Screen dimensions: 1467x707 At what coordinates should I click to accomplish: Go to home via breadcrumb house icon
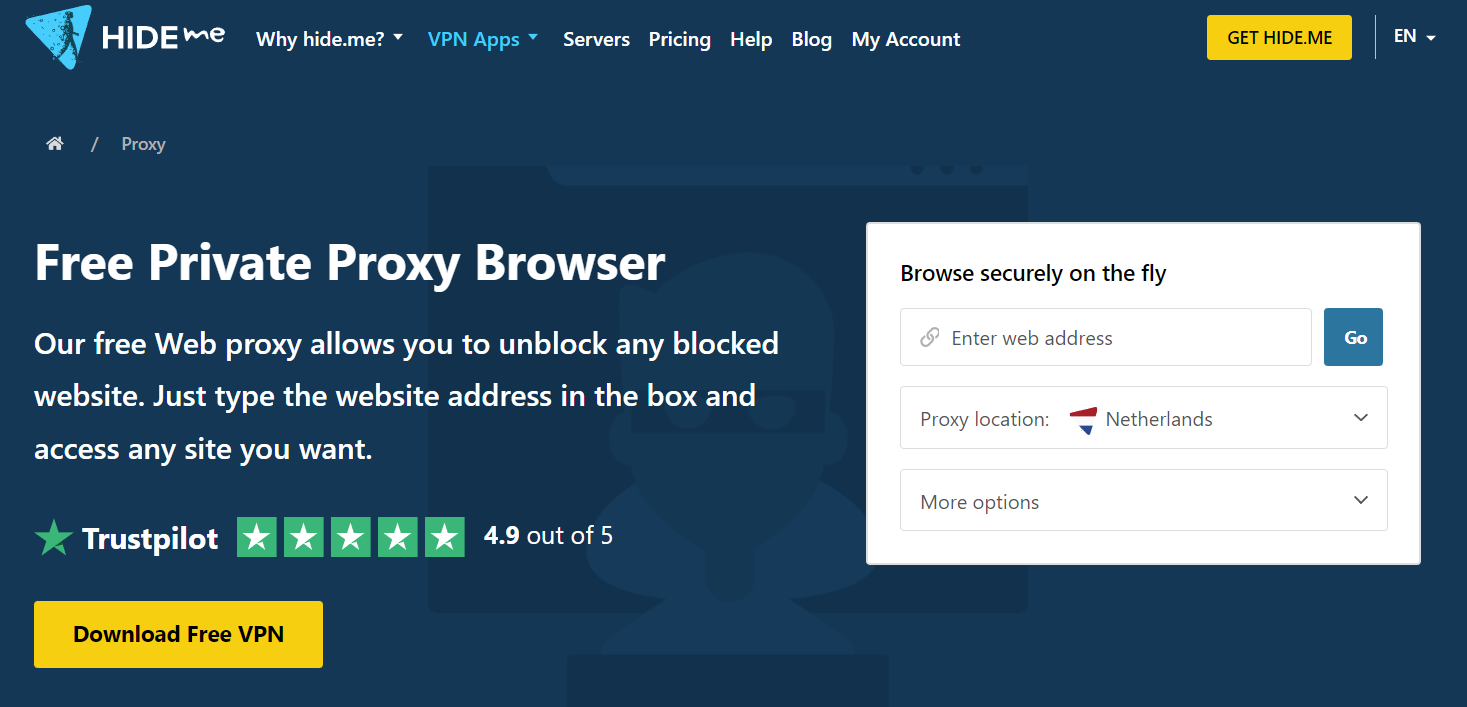point(55,144)
